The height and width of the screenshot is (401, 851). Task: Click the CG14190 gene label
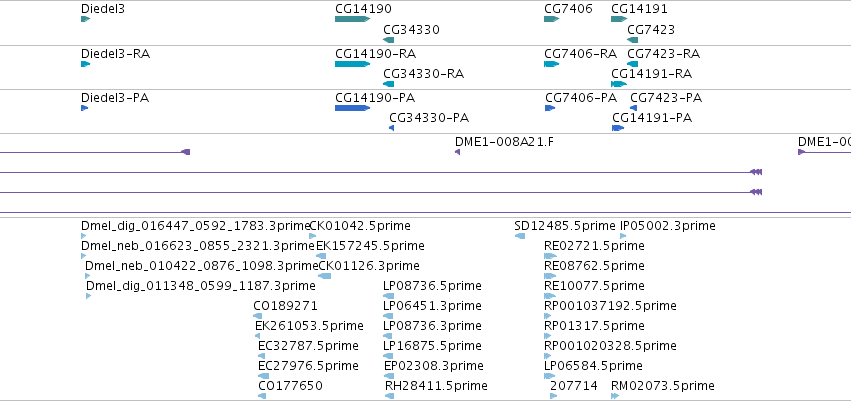point(363,9)
